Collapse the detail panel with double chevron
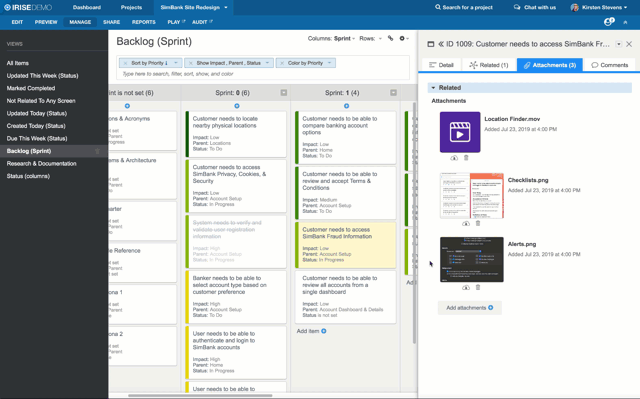Viewport: 640px width, 399px height. (x=441, y=44)
